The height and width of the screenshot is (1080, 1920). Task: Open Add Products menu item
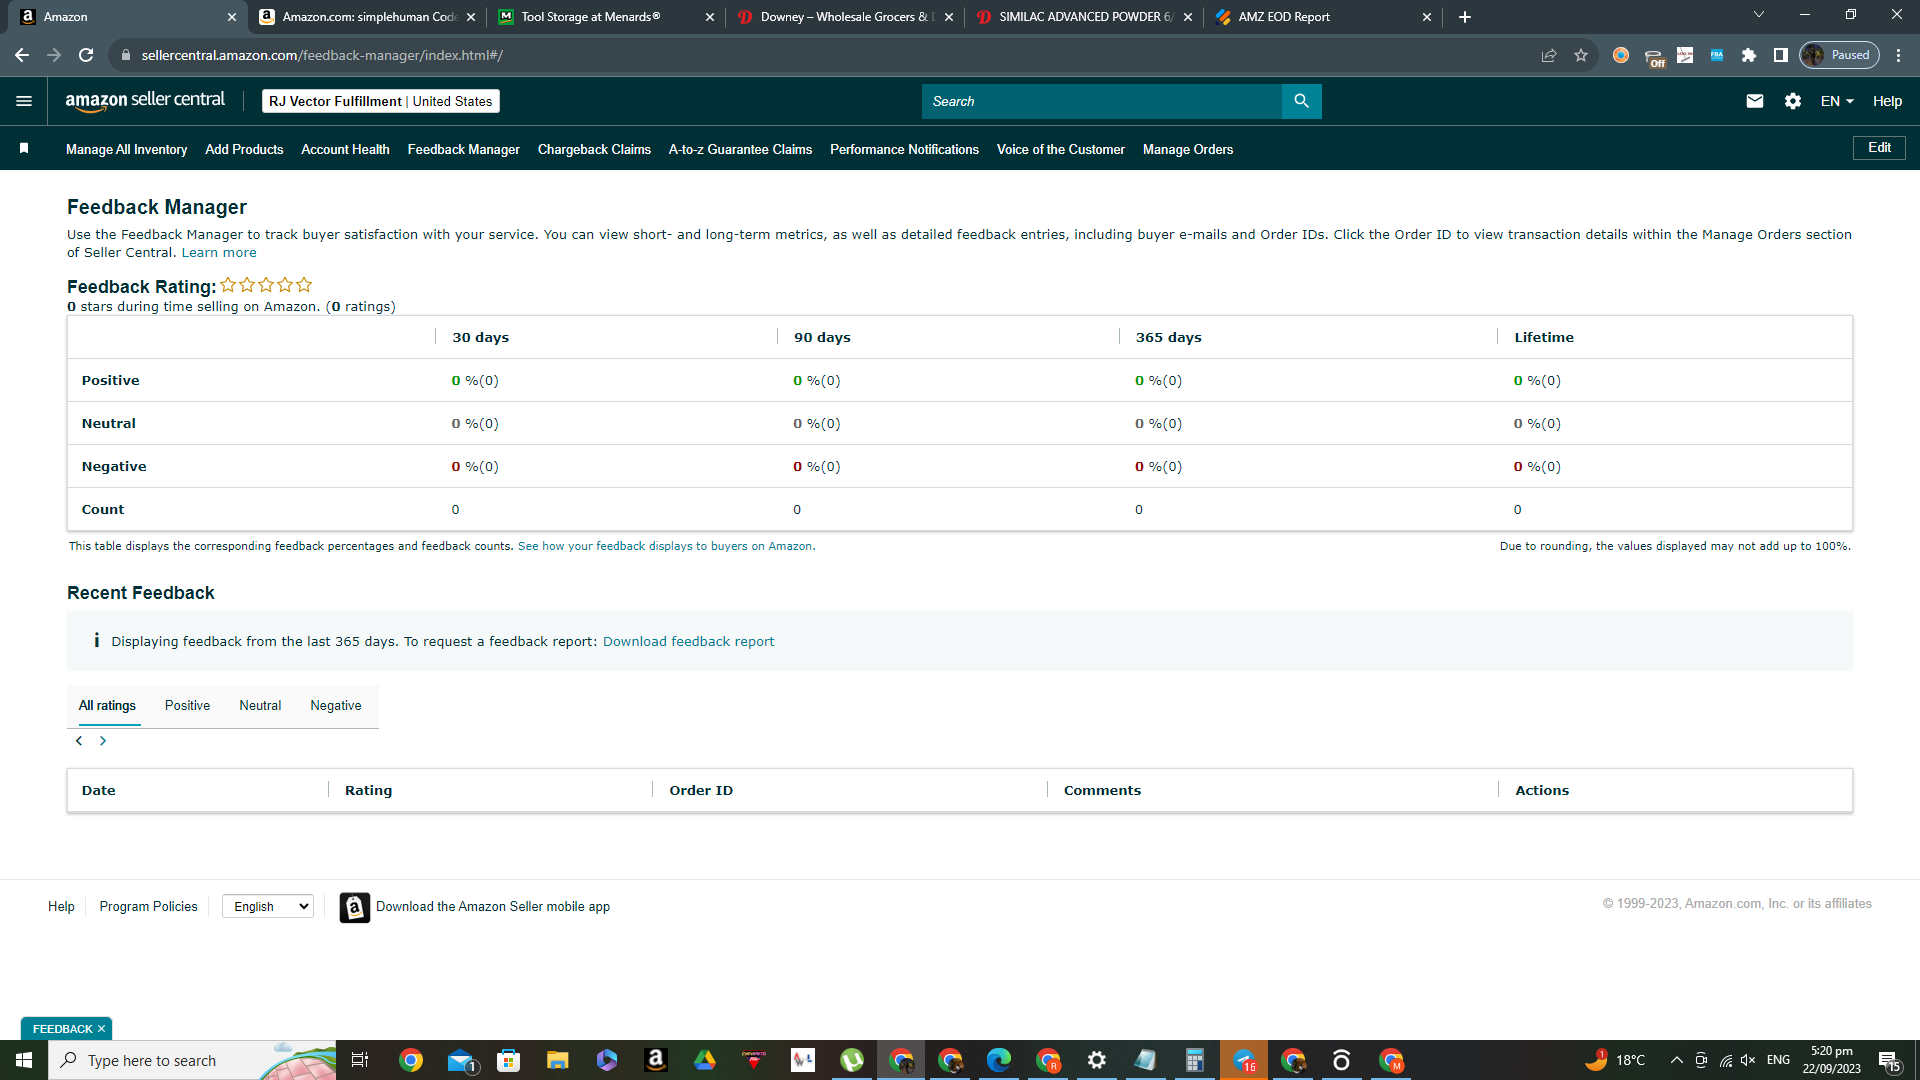point(244,149)
